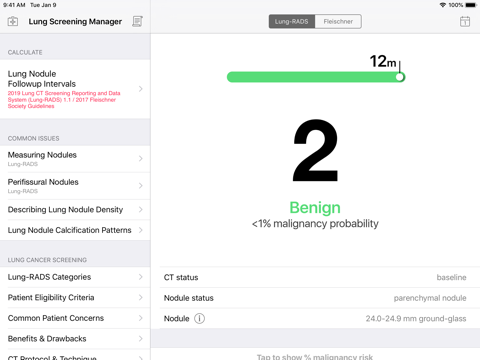Switch to the Fleischner segment
The width and height of the screenshot is (480, 360).
pos(338,22)
